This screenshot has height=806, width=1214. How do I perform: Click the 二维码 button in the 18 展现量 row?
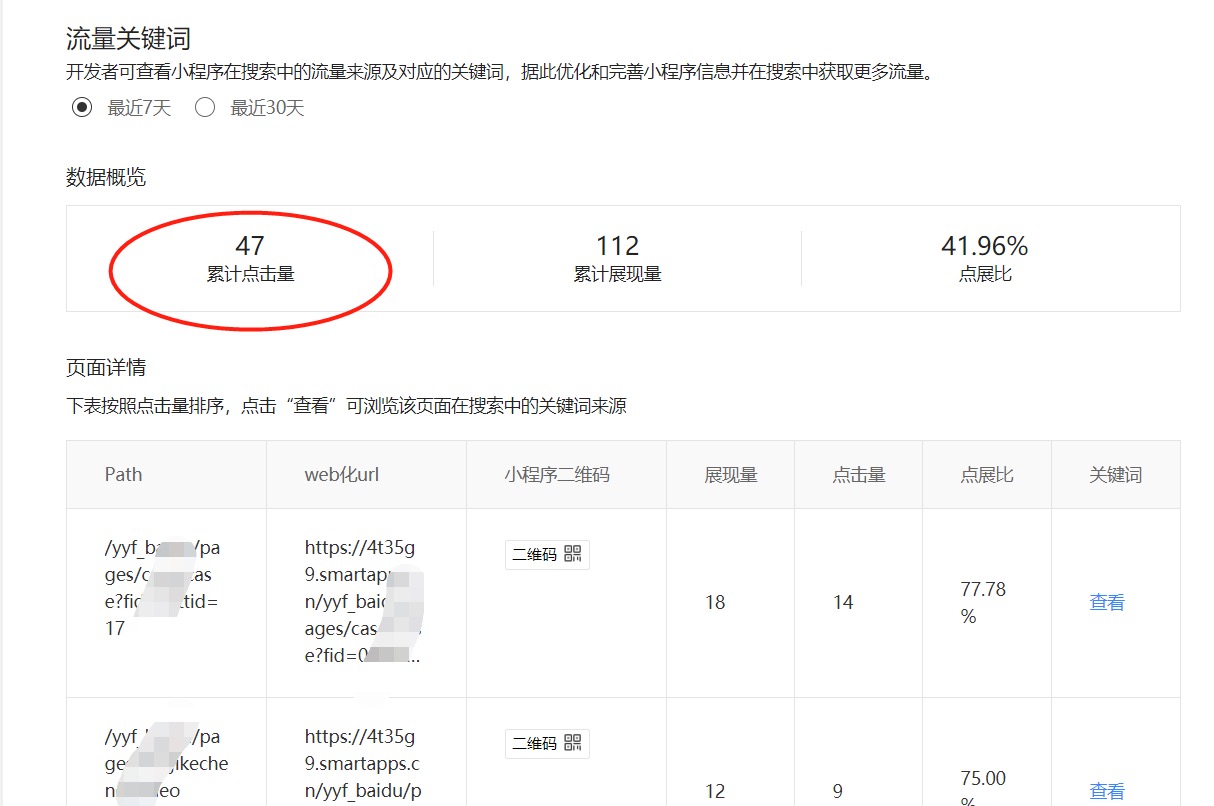[x=547, y=554]
